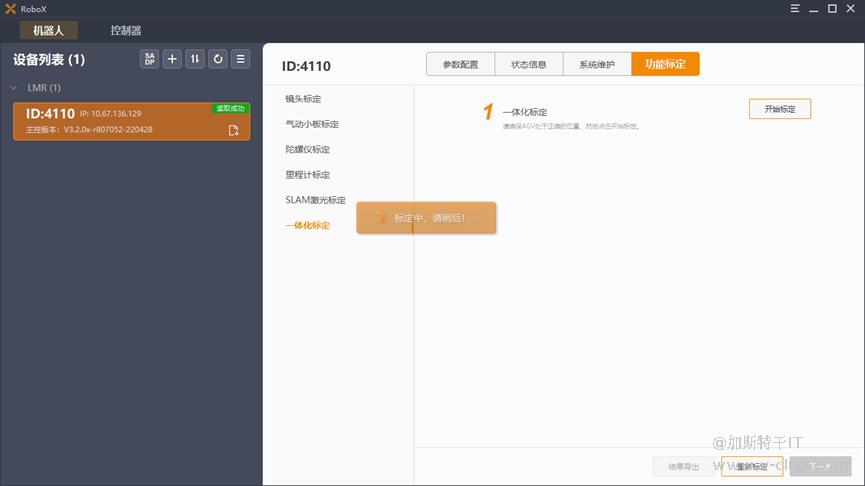Screen dimensions: 865x486
Task: Refresh the device list
Action: [x=218, y=59]
